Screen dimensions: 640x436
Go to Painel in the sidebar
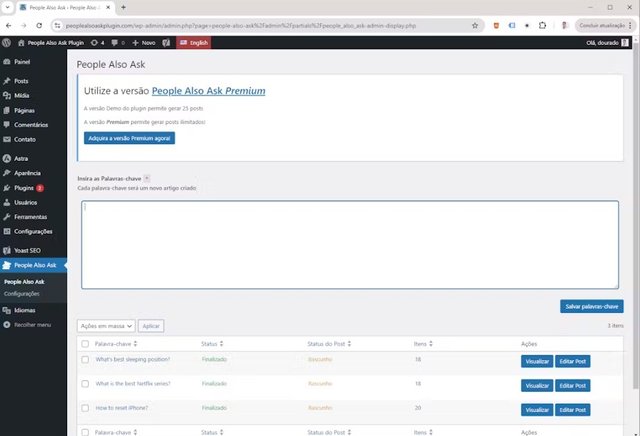(22, 62)
